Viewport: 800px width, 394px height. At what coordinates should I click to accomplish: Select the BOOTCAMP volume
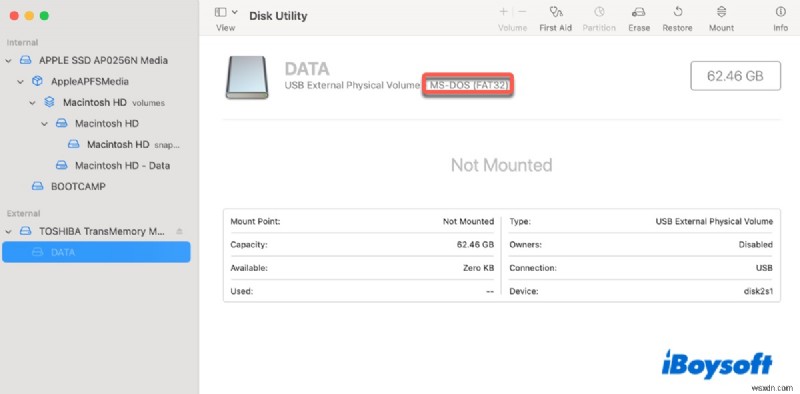pyautogui.click(x=78, y=187)
